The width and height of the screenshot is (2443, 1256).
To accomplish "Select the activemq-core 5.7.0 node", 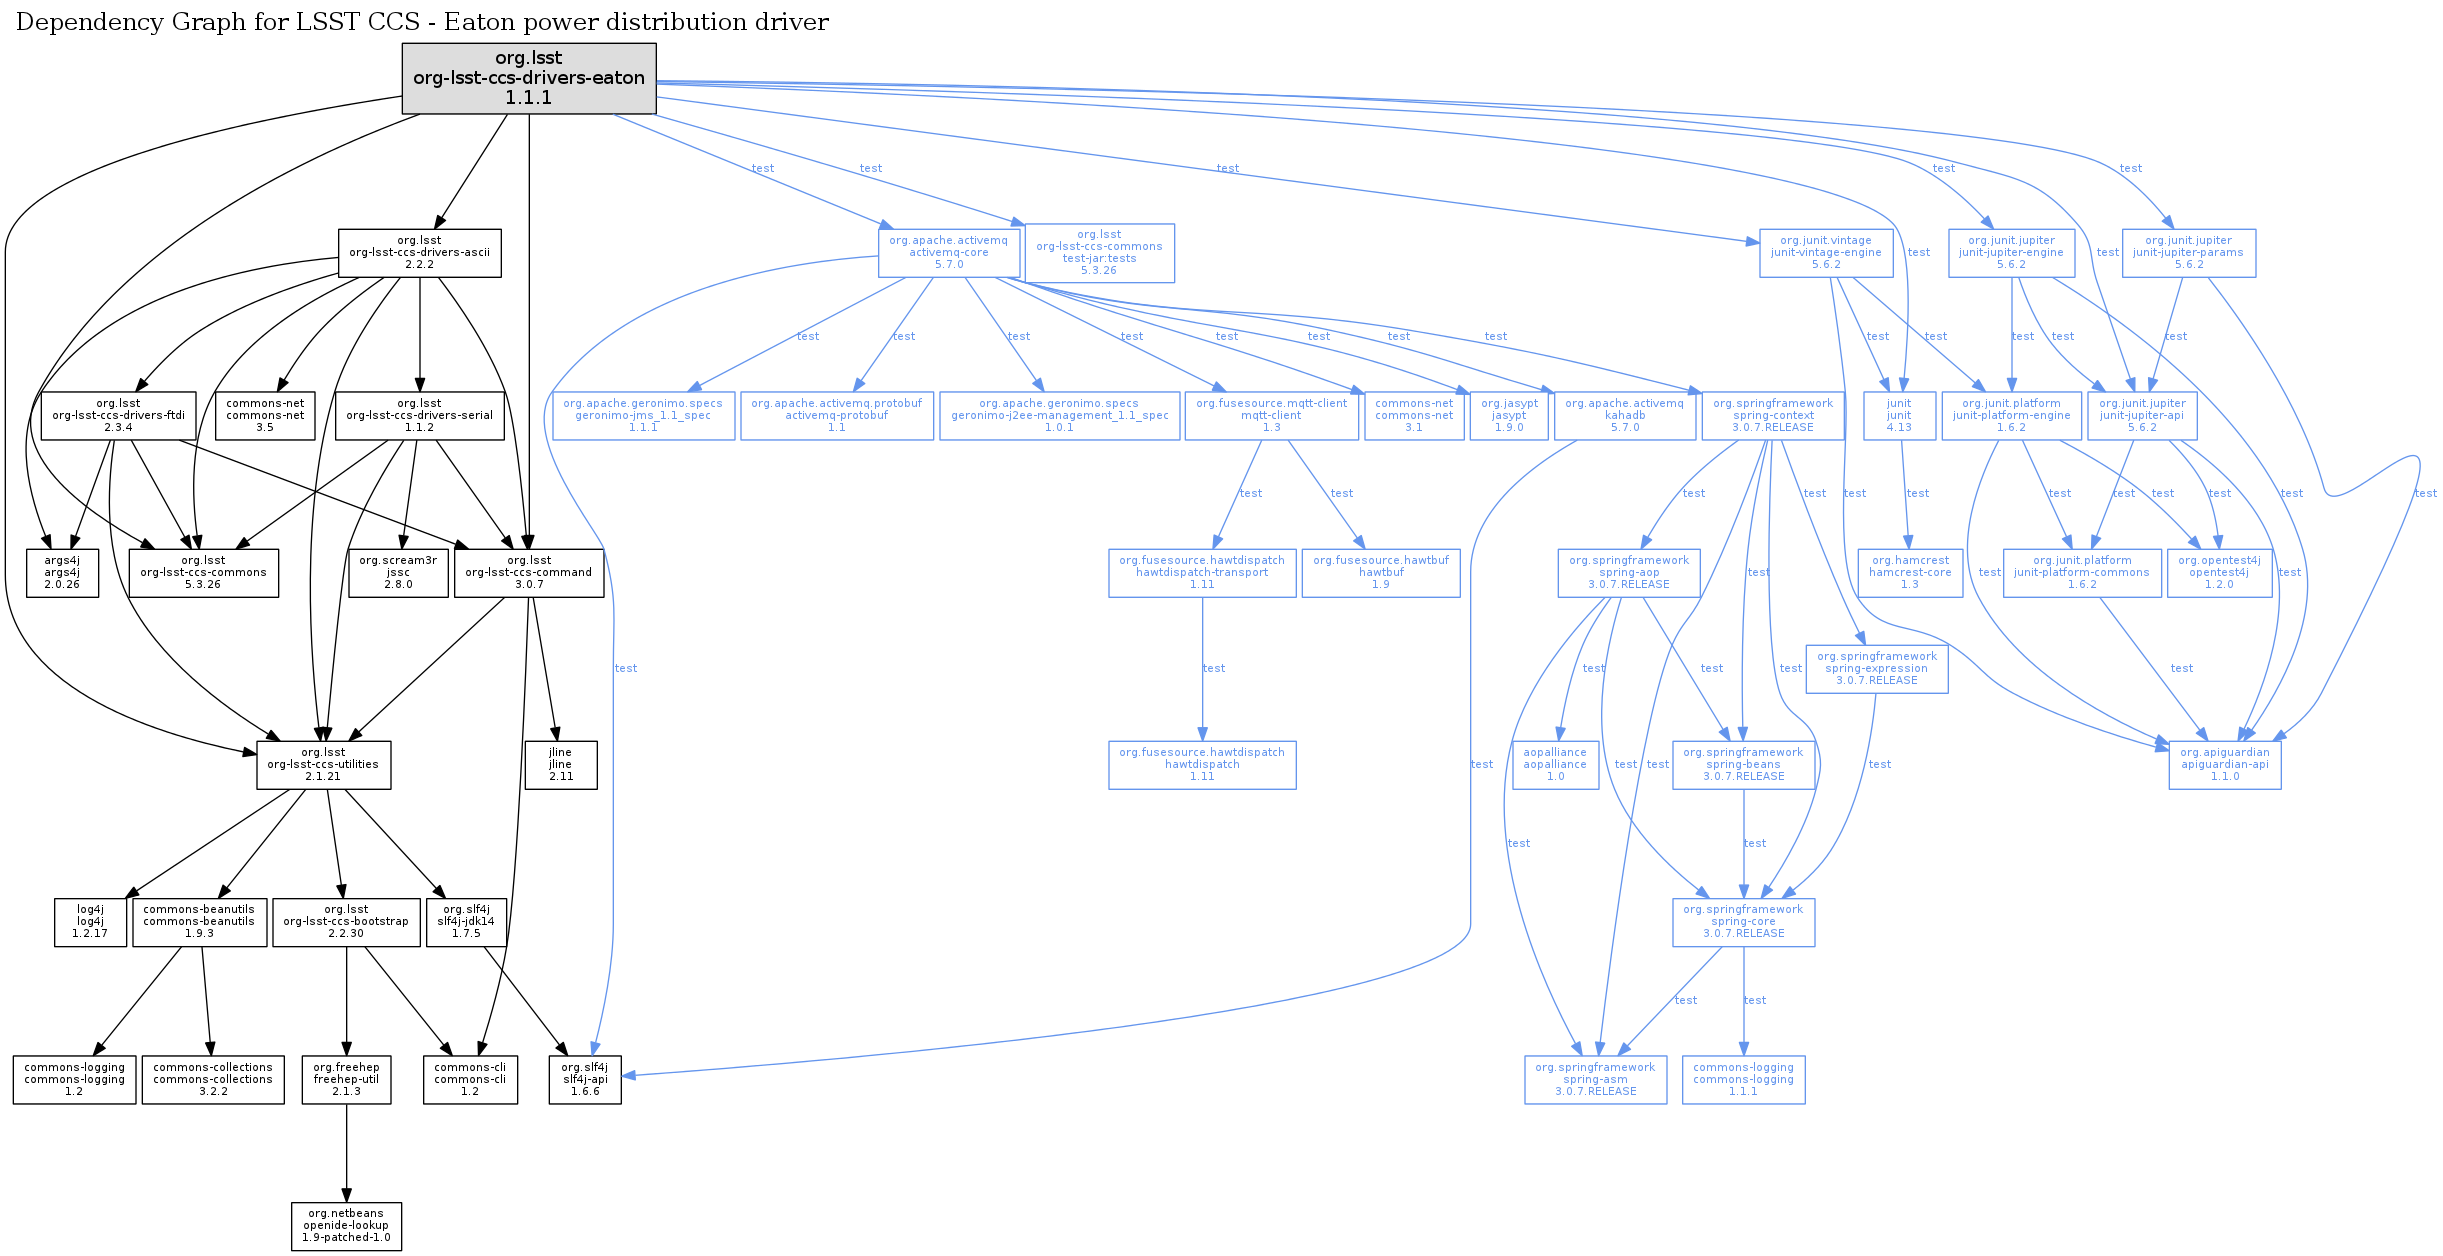I will coord(948,253).
